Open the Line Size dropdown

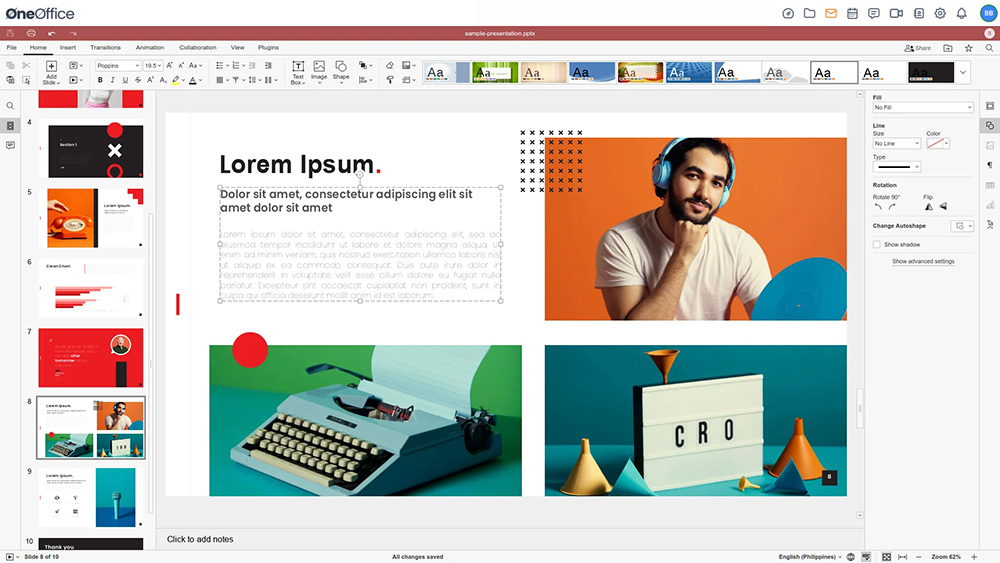click(x=896, y=144)
